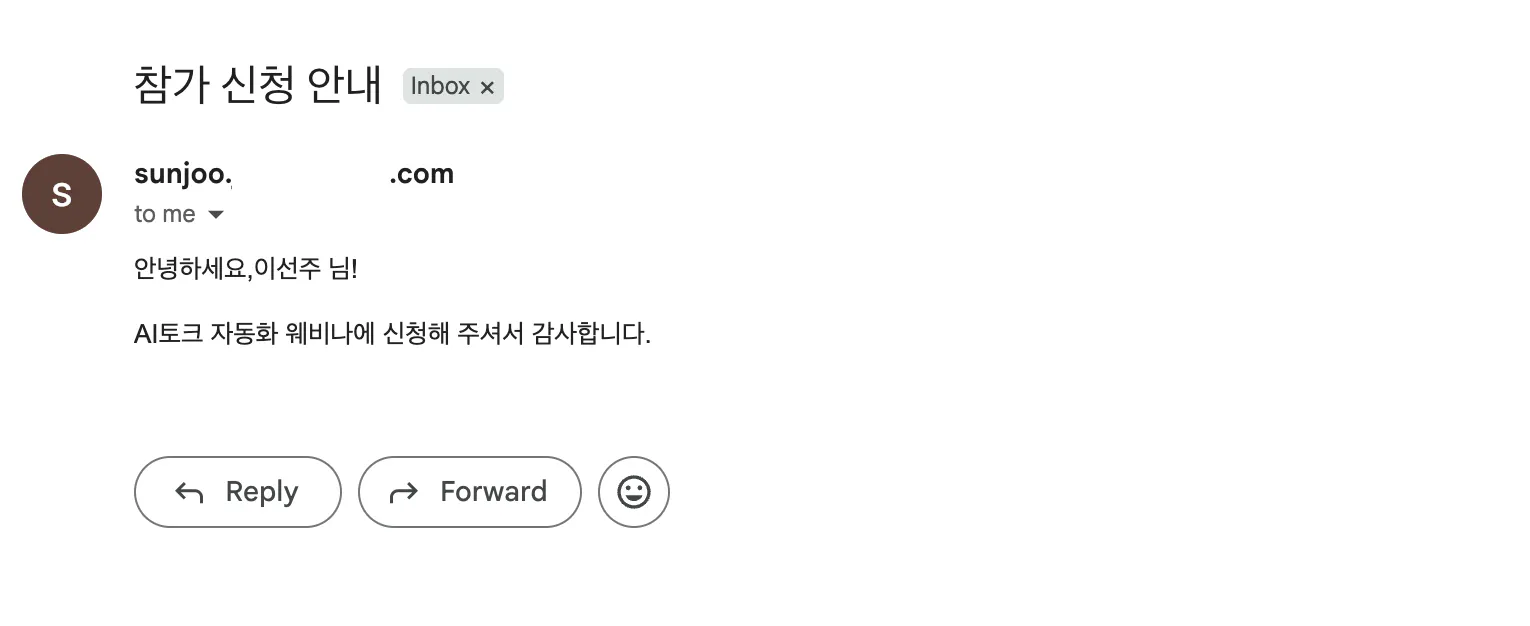Click the sender's "S" profile avatar
Image resolution: width=1530 pixels, height=626 pixels.
(62, 194)
